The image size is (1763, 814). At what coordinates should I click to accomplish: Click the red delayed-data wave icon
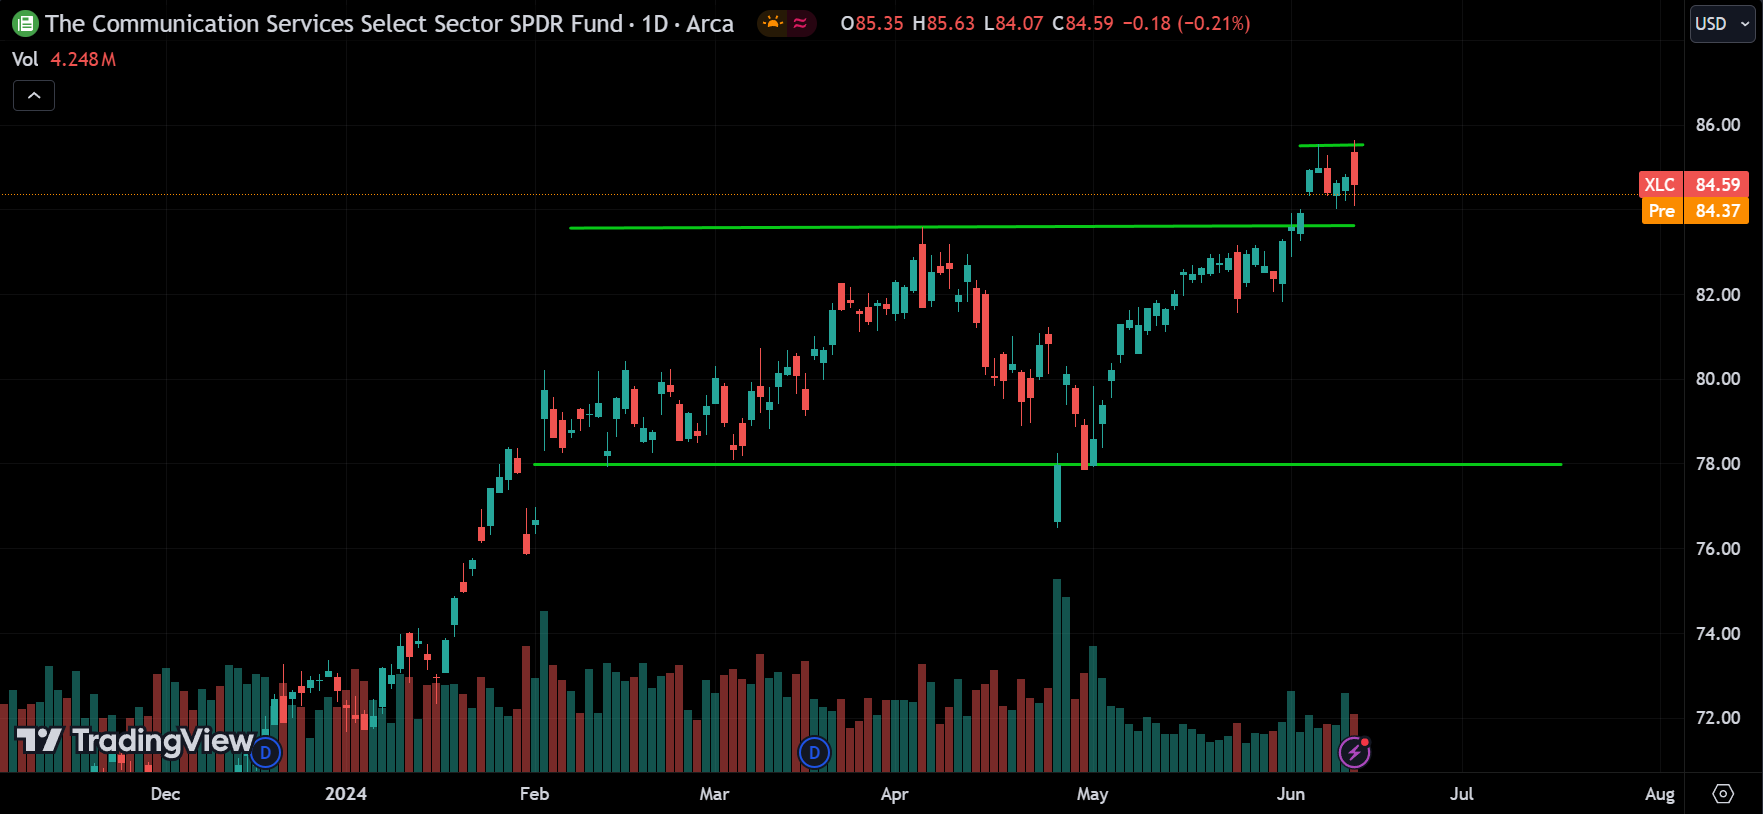(800, 22)
